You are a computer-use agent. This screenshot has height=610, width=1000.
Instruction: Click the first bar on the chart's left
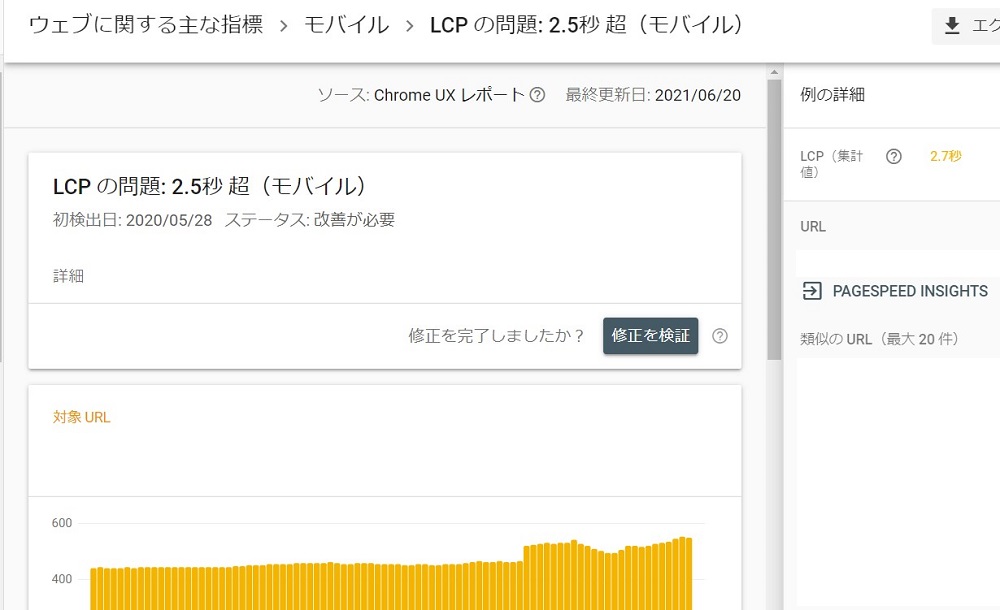(x=94, y=588)
